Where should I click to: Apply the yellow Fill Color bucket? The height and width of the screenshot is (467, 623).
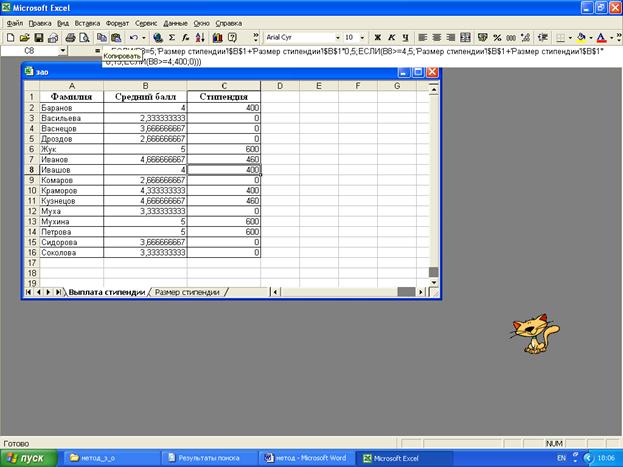click(581, 38)
